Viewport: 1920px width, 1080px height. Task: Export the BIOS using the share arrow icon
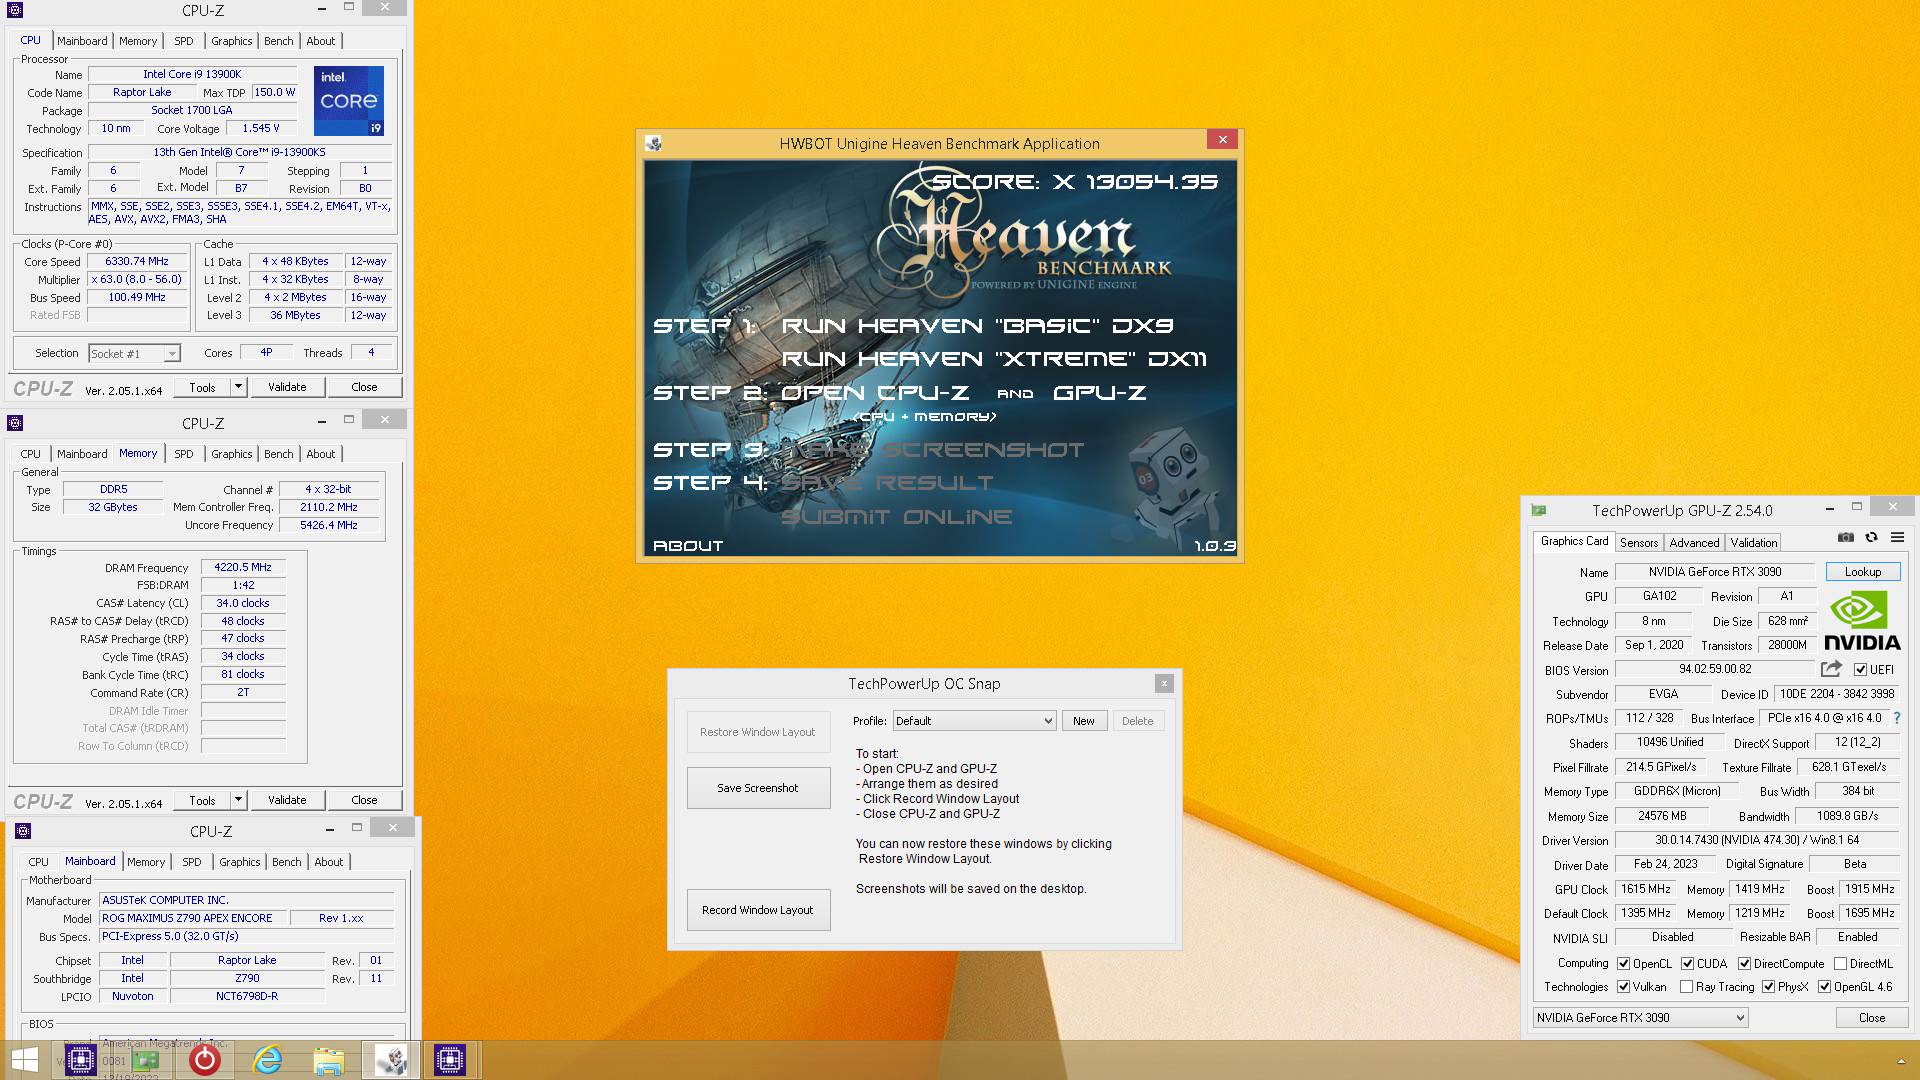point(1831,669)
